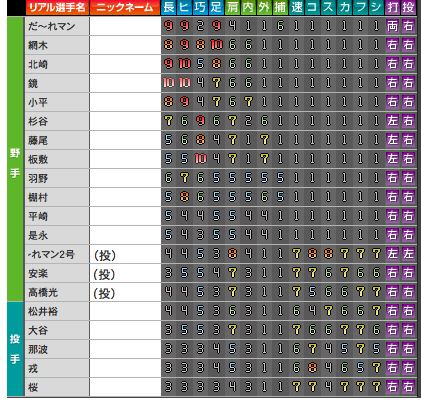
Task: Select the 捕 stat column header
Action: tap(280, 7)
